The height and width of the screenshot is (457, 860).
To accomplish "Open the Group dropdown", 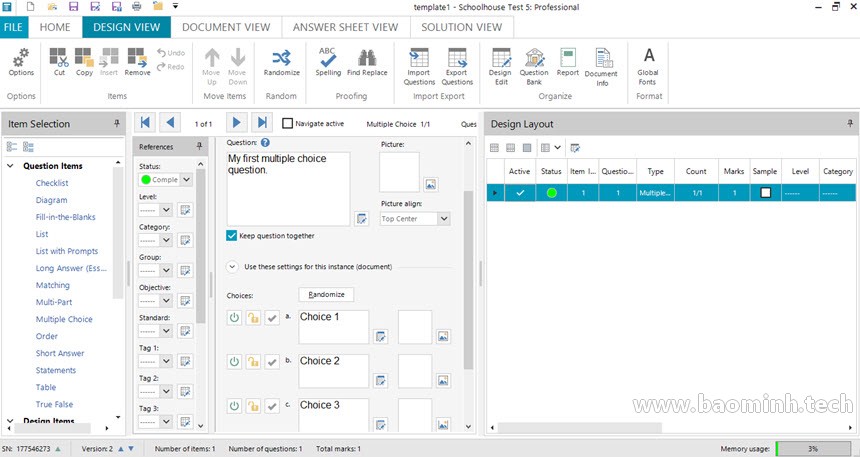I will click(x=166, y=270).
